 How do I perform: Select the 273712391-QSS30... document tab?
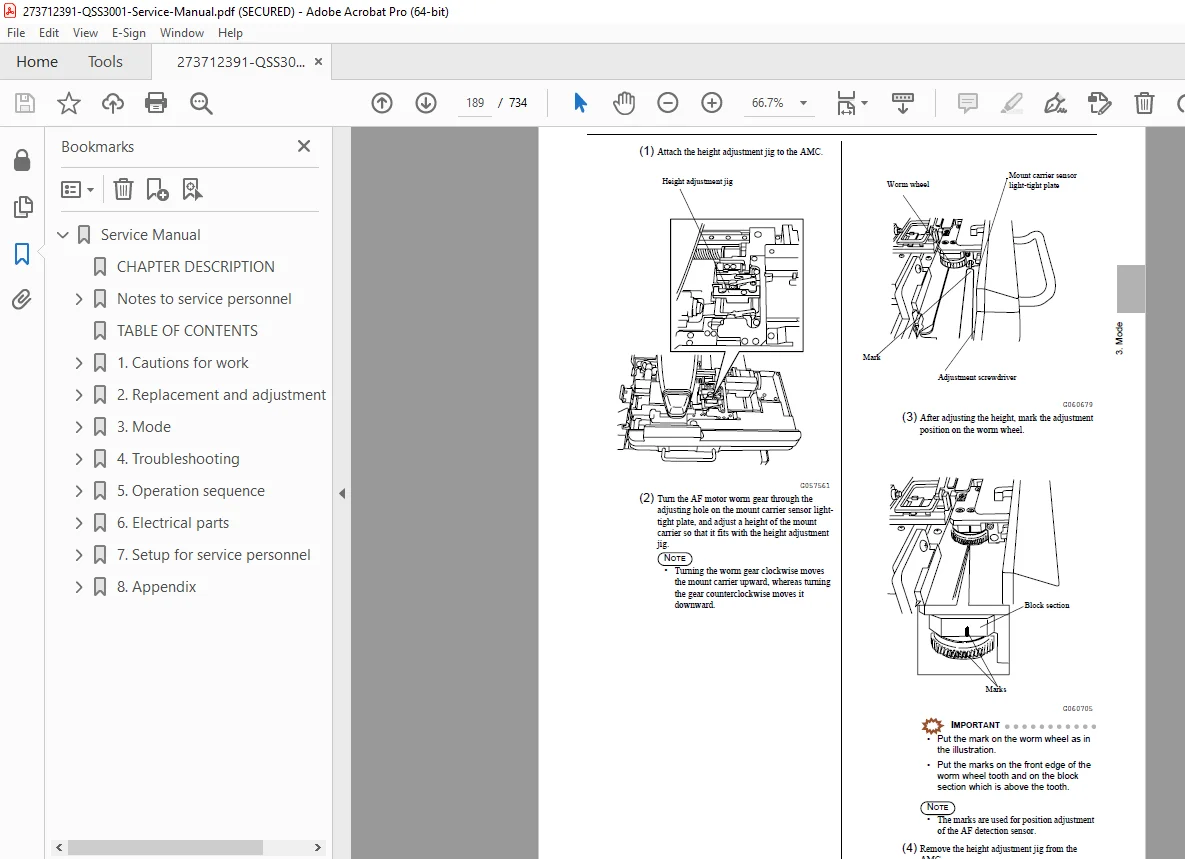coord(240,62)
